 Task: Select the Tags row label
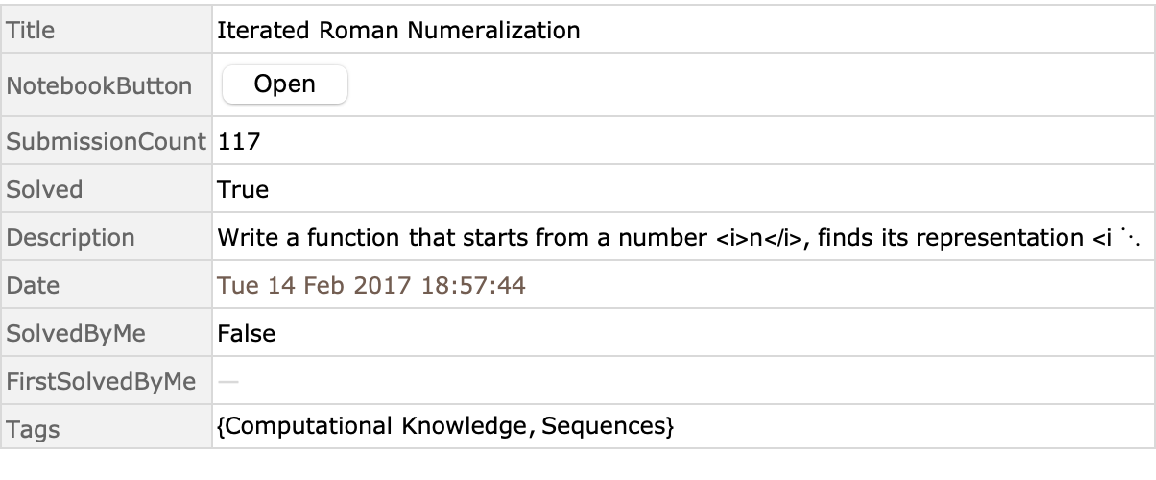click(x=33, y=430)
